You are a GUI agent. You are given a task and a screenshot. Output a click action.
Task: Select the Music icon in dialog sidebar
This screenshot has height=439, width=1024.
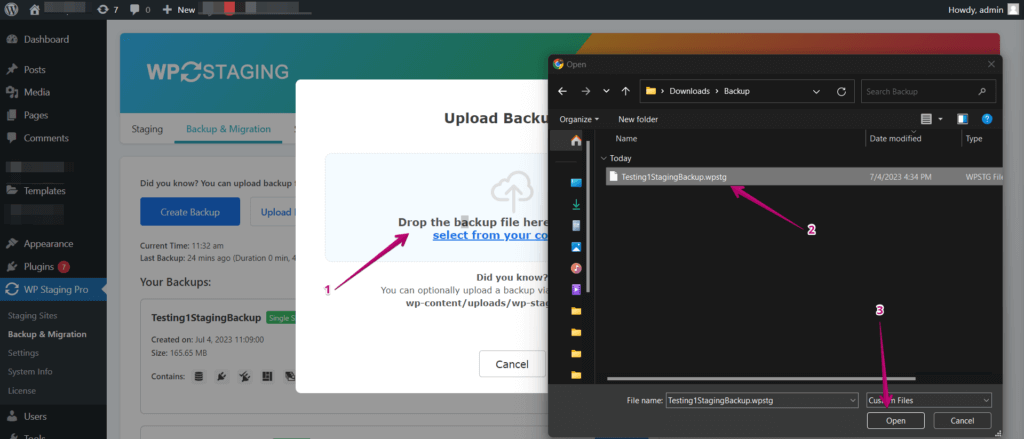click(576, 268)
